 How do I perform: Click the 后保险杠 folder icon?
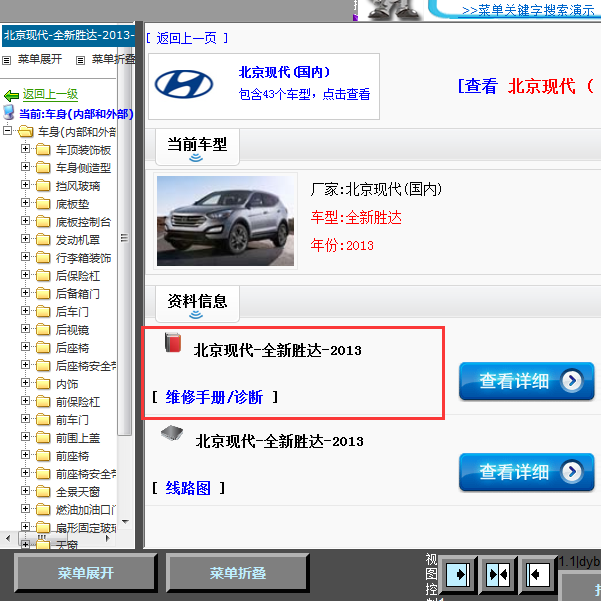43,276
